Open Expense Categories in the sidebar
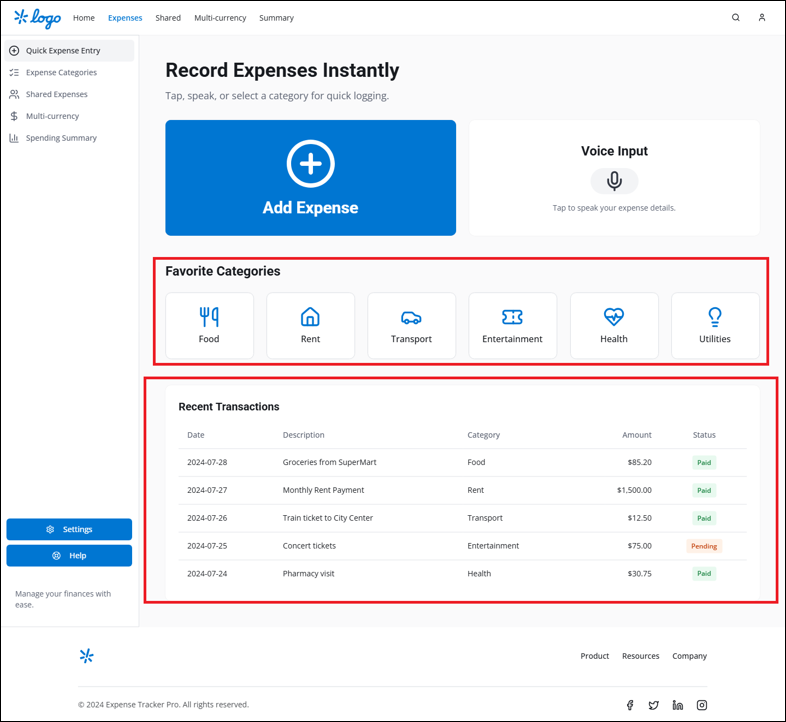 click(x=69, y=73)
